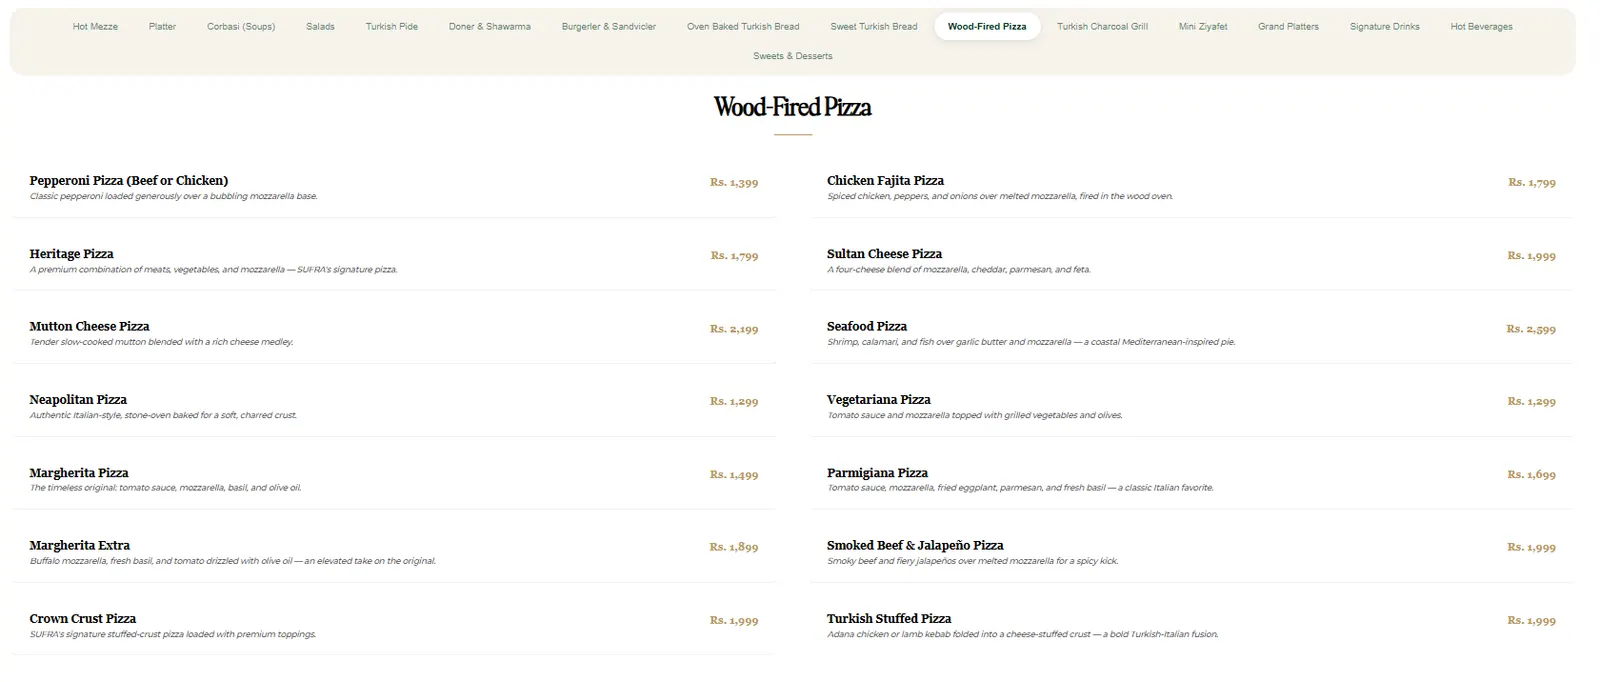Viewport: 1600px width, 682px height.
Task: Select the Chicken Fajita Pizza name
Action: (885, 181)
